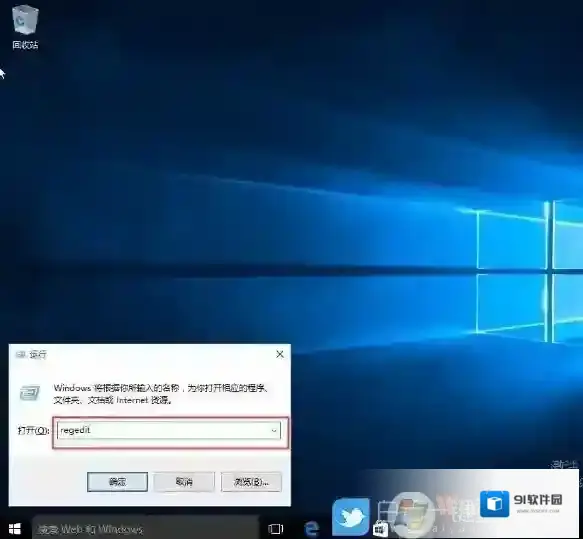Click the regedit text field in Run
The image size is (583, 539).
pyautogui.click(x=169, y=430)
